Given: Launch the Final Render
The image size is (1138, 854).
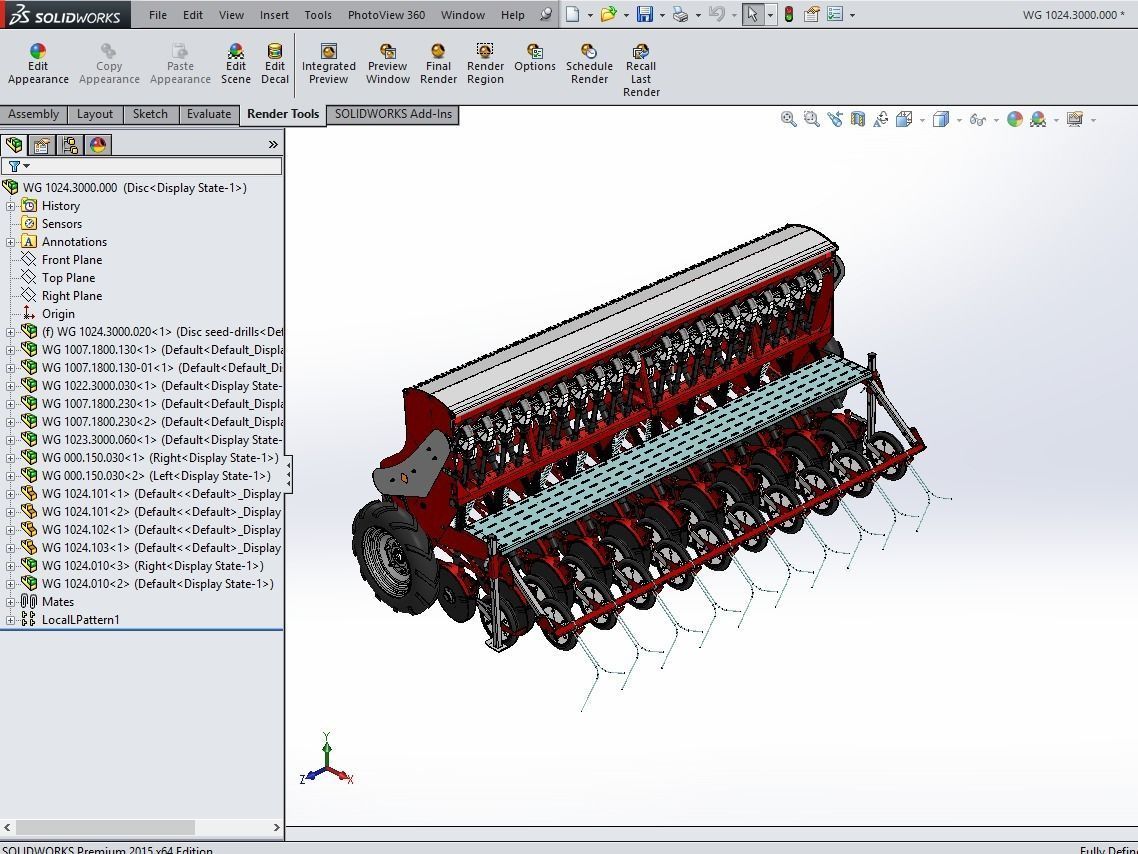Looking at the screenshot, I should click(438, 64).
